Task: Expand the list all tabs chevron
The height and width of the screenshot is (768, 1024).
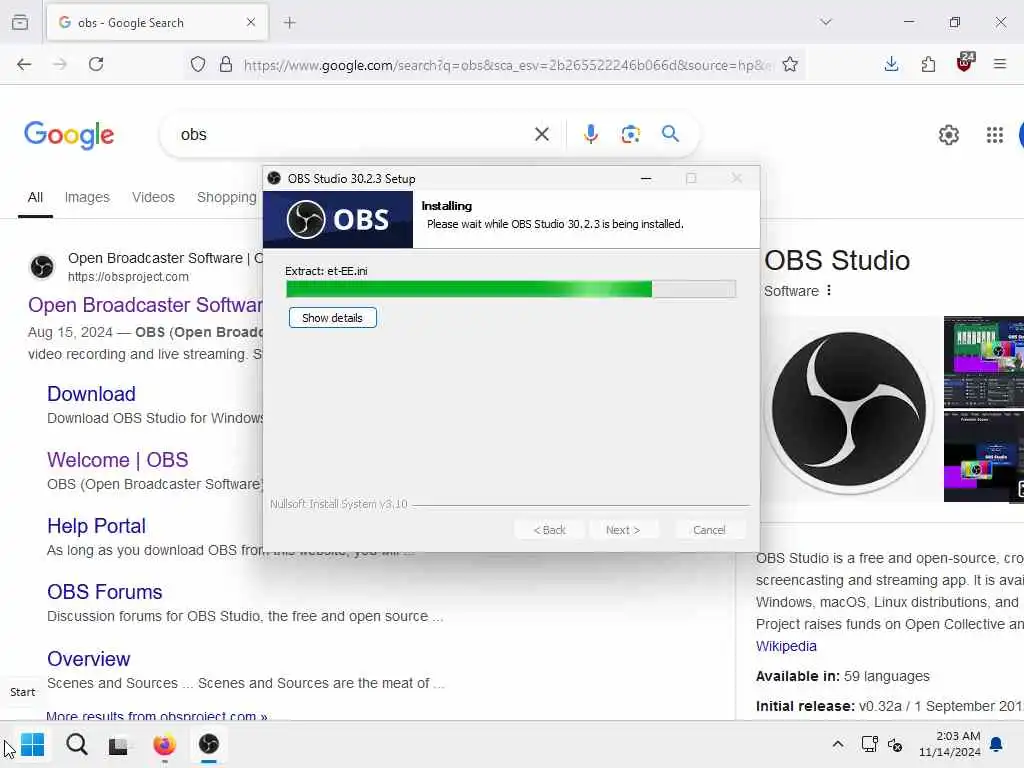Action: point(826,22)
